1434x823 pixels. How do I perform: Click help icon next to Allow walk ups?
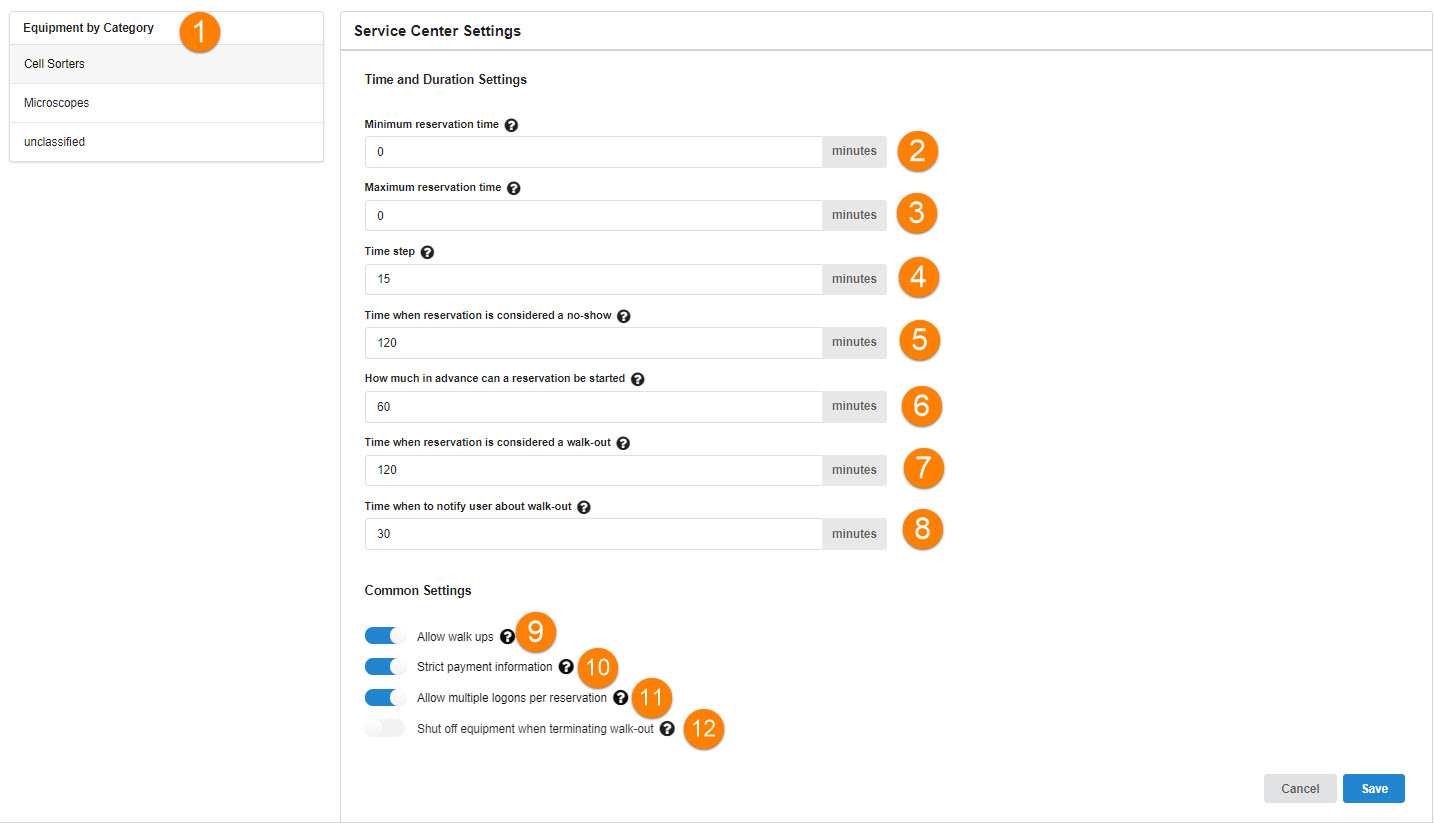(x=507, y=637)
